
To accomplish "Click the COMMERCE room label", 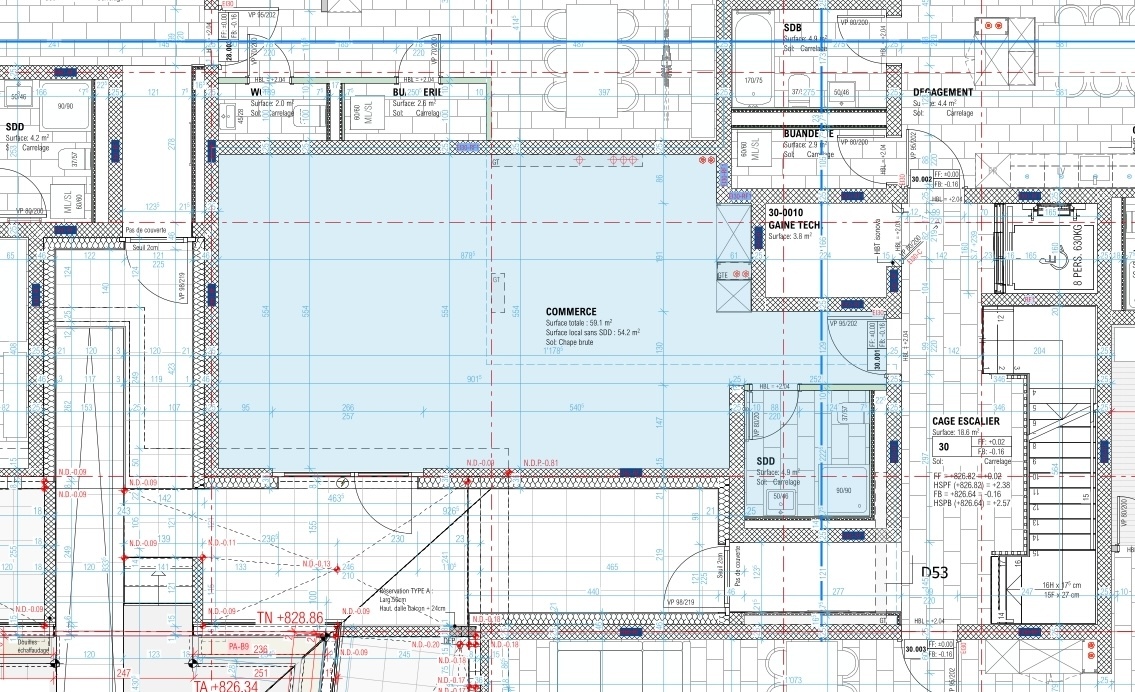I will tap(571, 312).
